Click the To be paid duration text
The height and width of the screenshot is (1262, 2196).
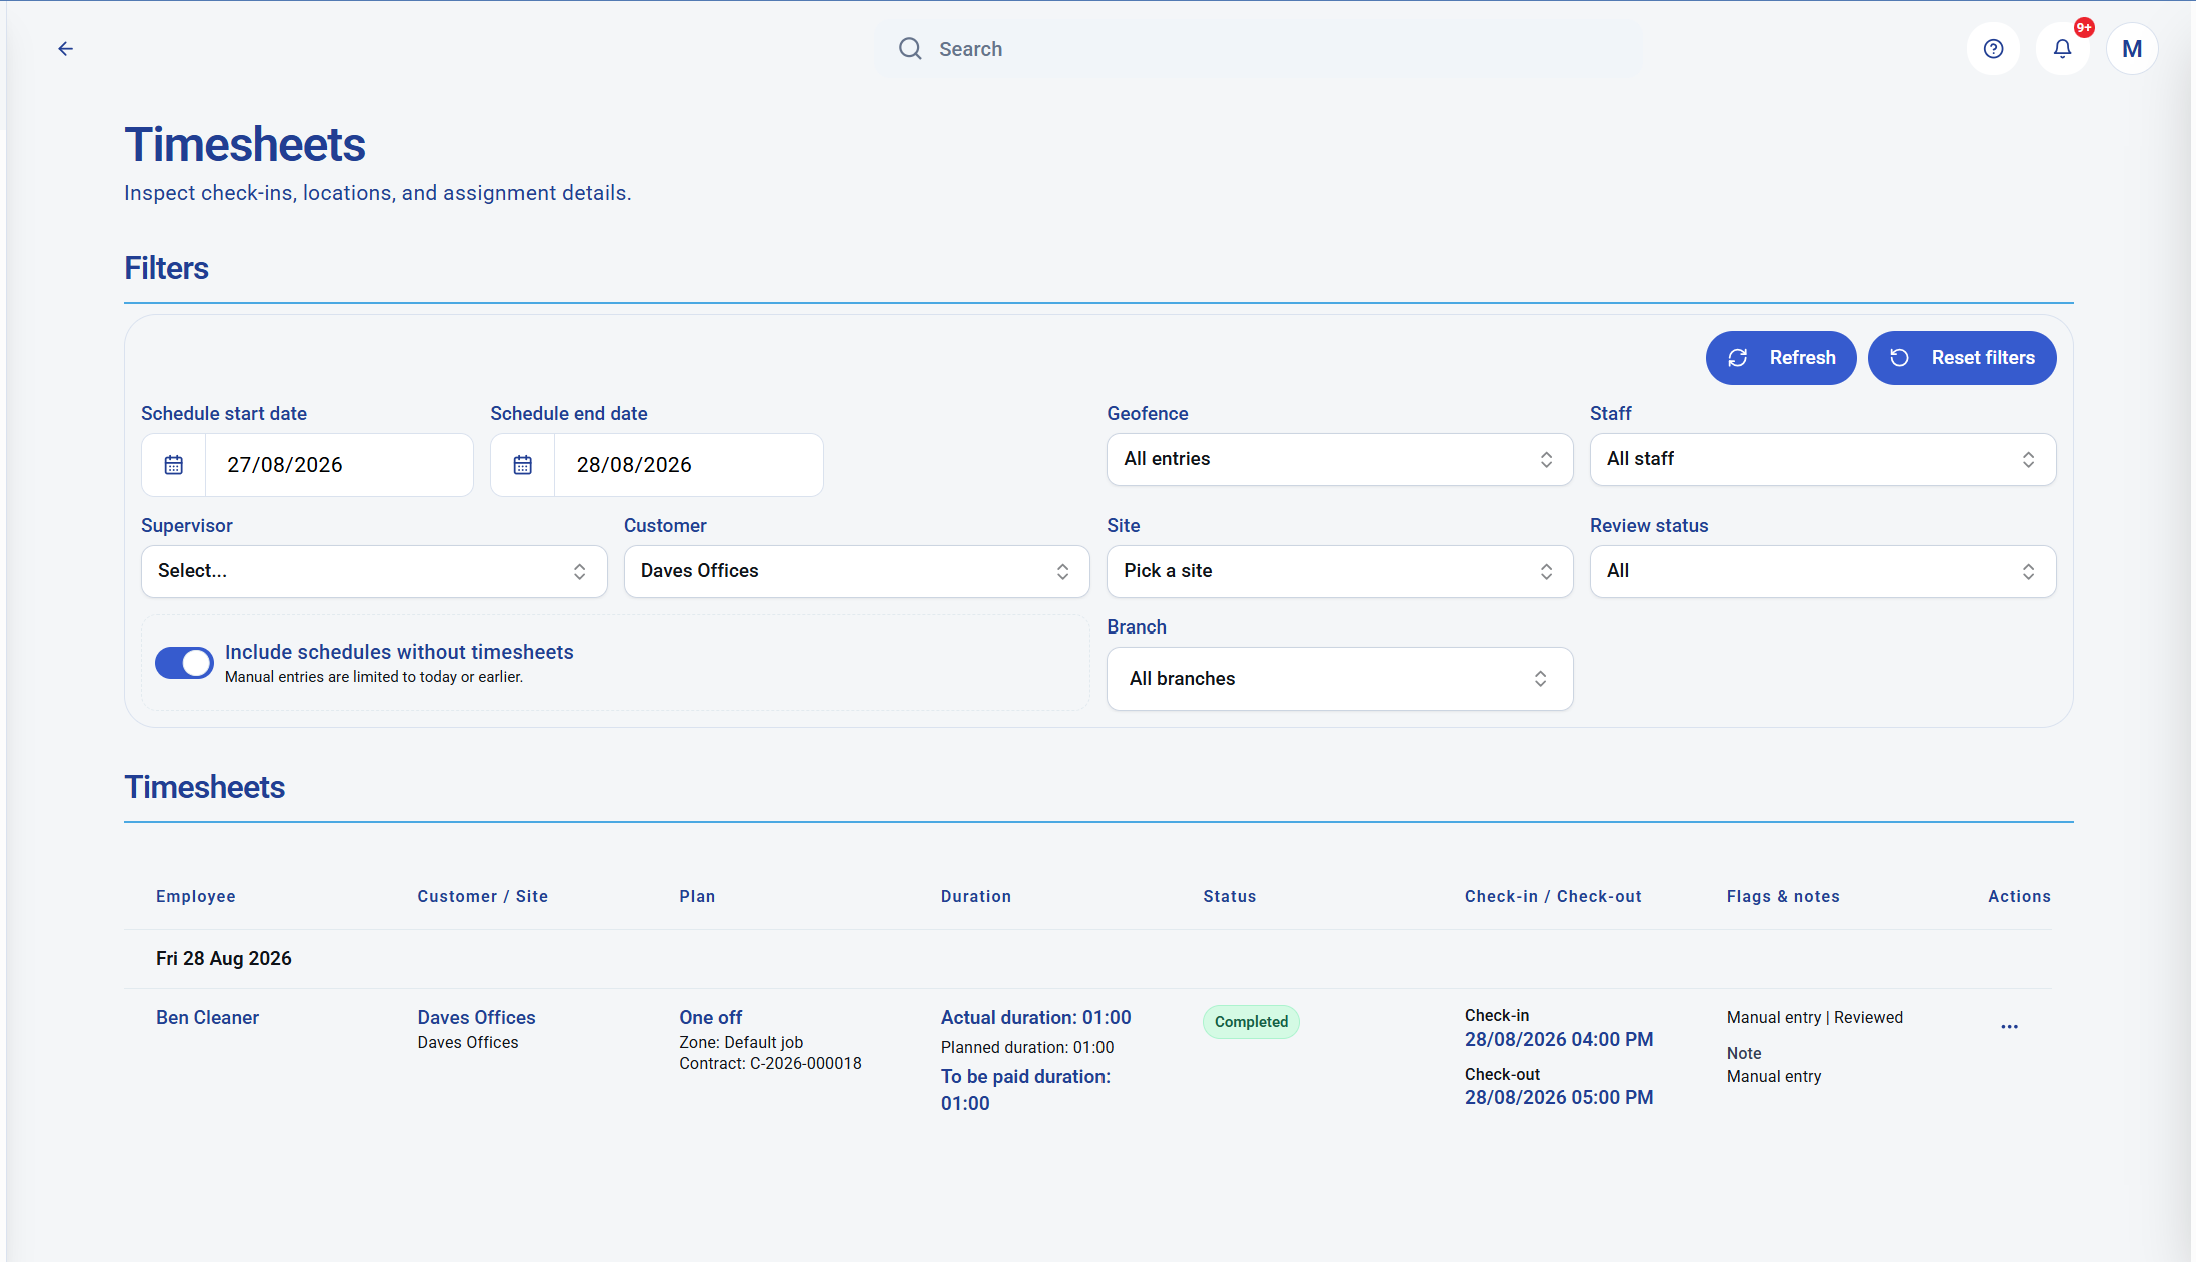pos(1026,1090)
